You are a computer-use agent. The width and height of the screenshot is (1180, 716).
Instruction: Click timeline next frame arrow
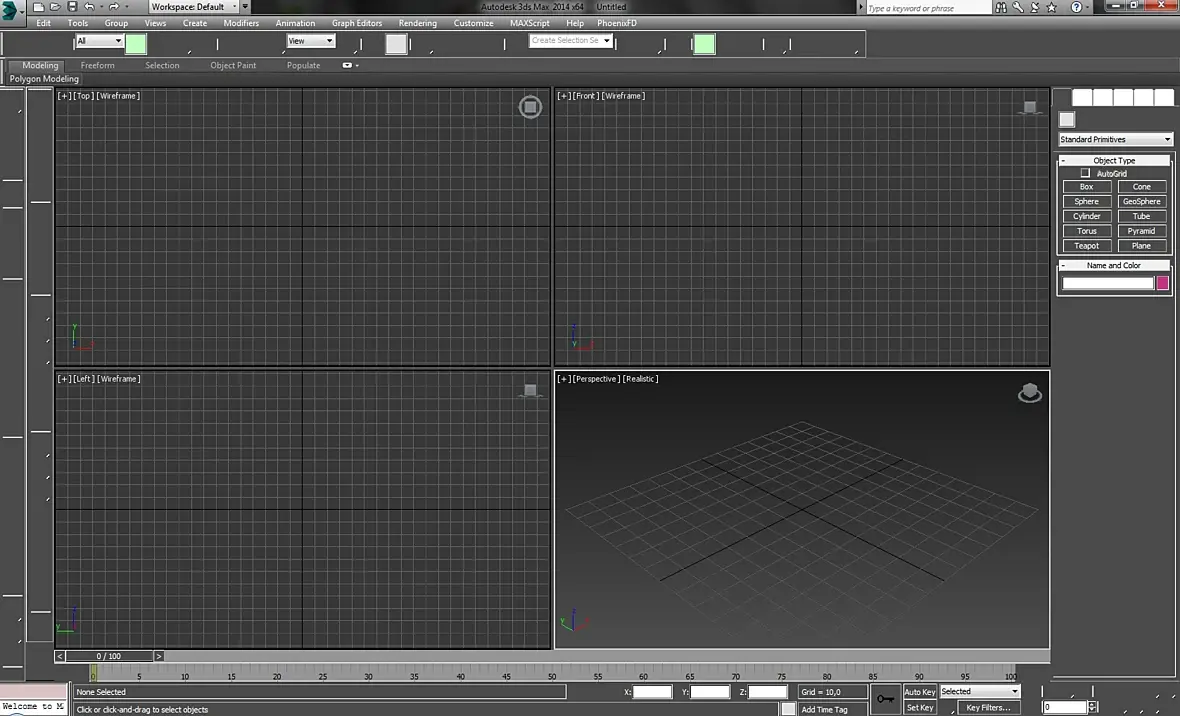(x=158, y=657)
